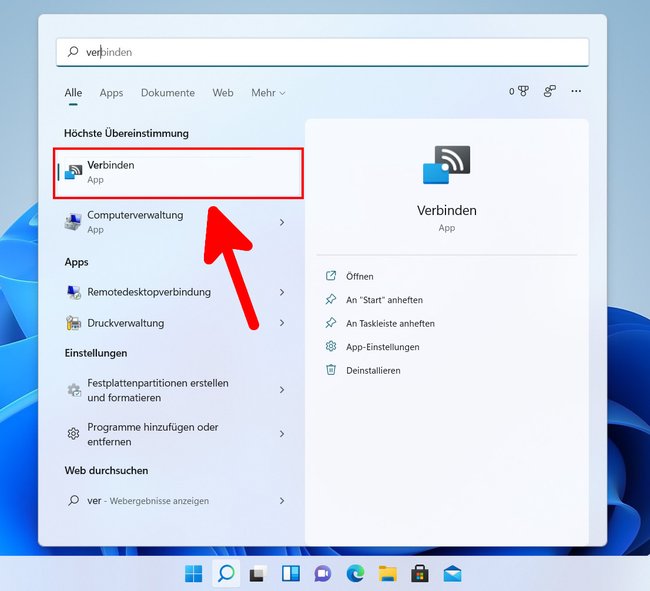Click the account switch people icon
650x591 pixels.
pyautogui.click(x=550, y=91)
